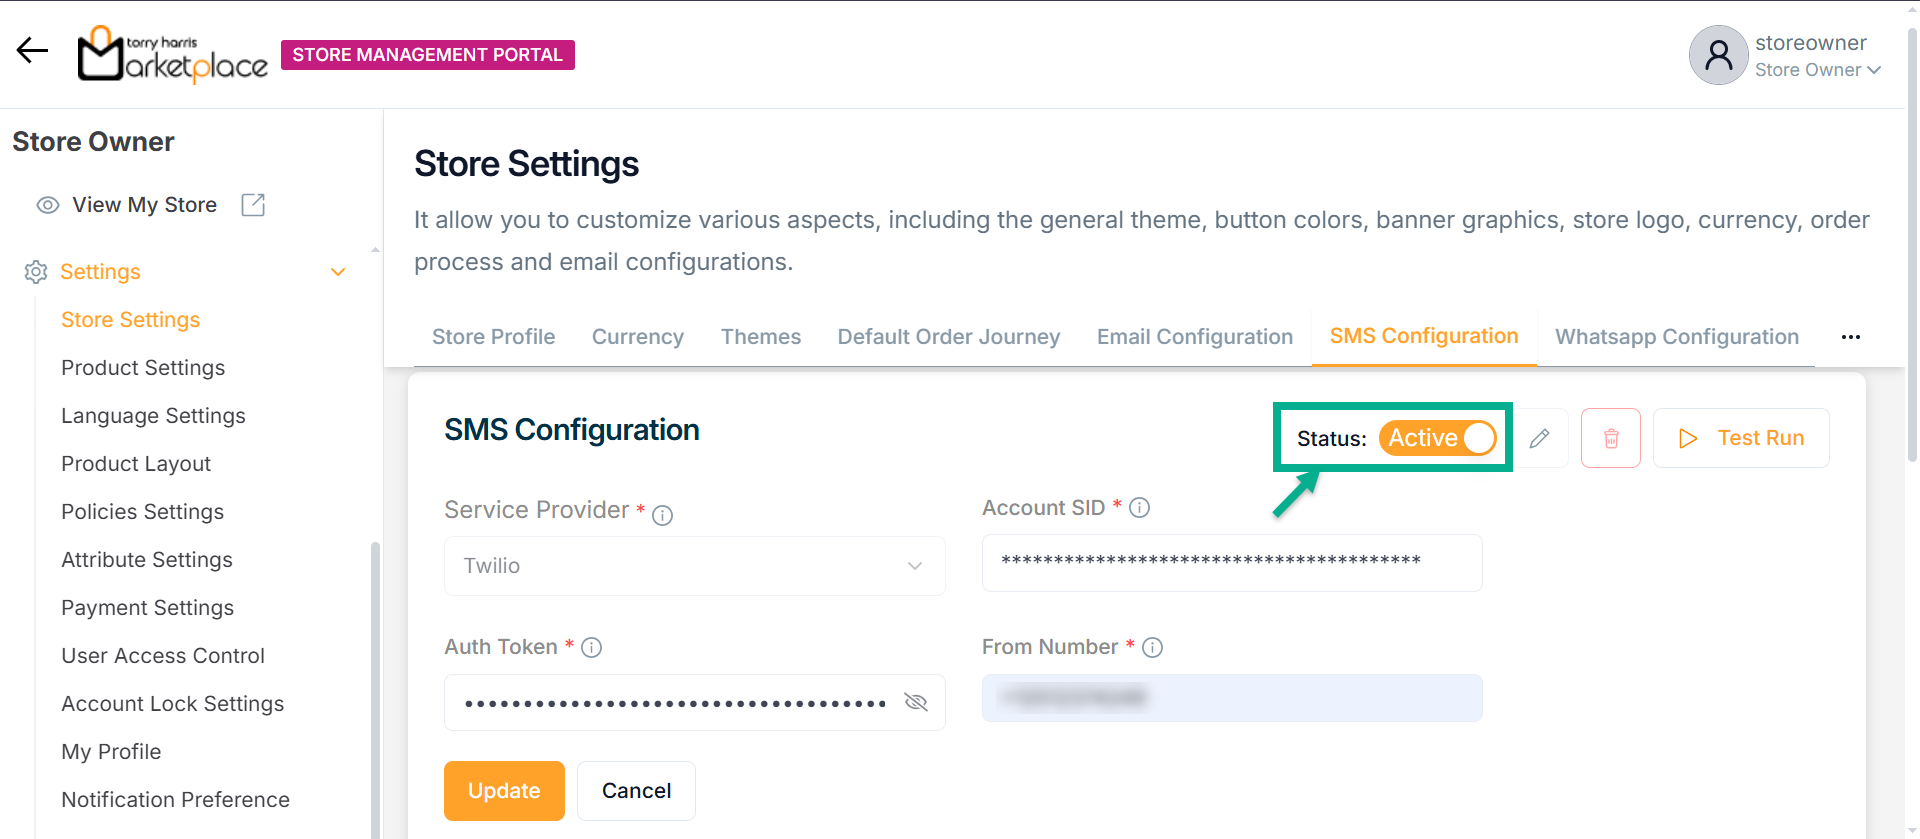The width and height of the screenshot is (1920, 839).
Task: Open the Whatsapp Configuration tab
Action: pos(1676,337)
